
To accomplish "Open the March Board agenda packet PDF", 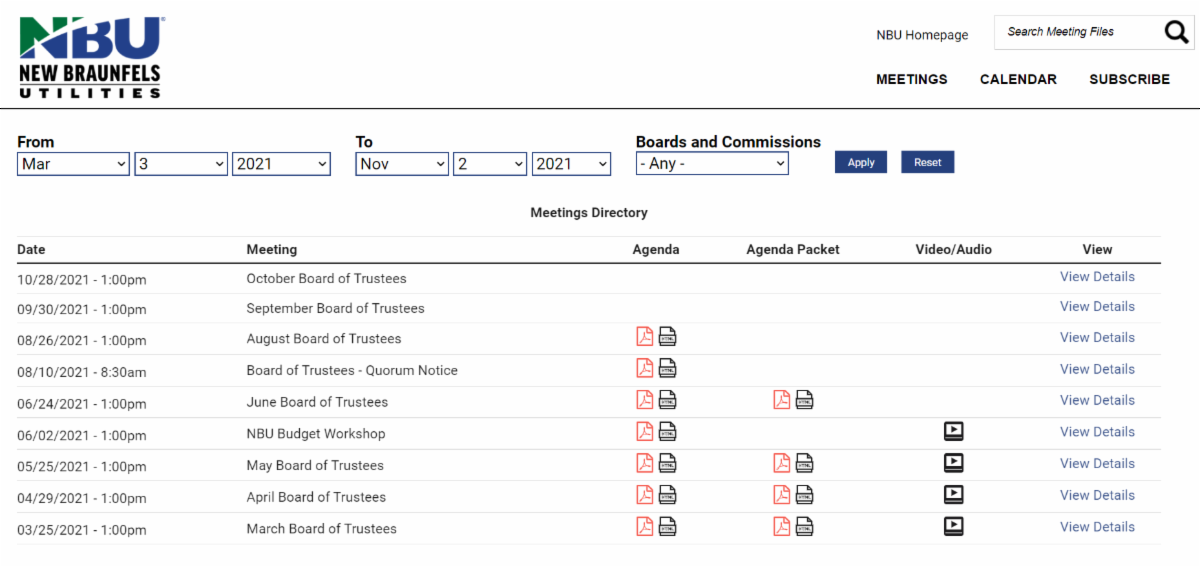I will 782,526.
